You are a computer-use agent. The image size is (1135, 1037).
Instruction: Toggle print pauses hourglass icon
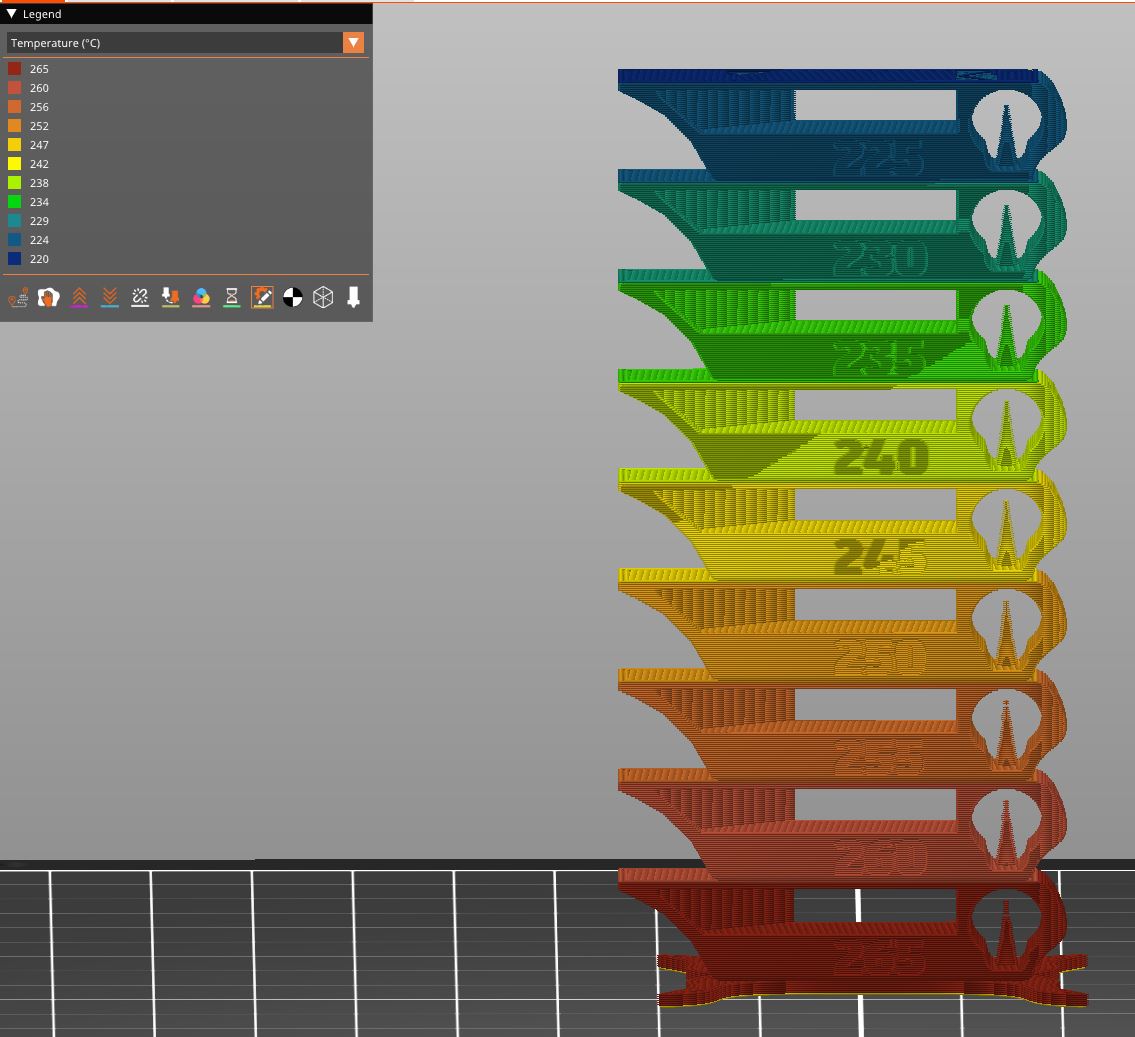pos(231,297)
